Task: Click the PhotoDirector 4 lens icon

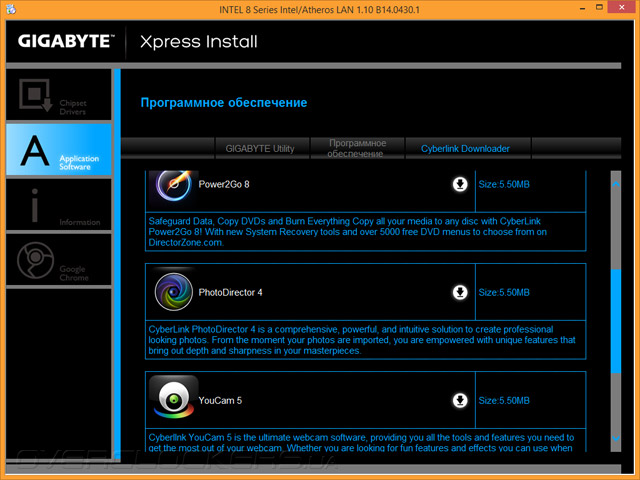Action: (173, 292)
